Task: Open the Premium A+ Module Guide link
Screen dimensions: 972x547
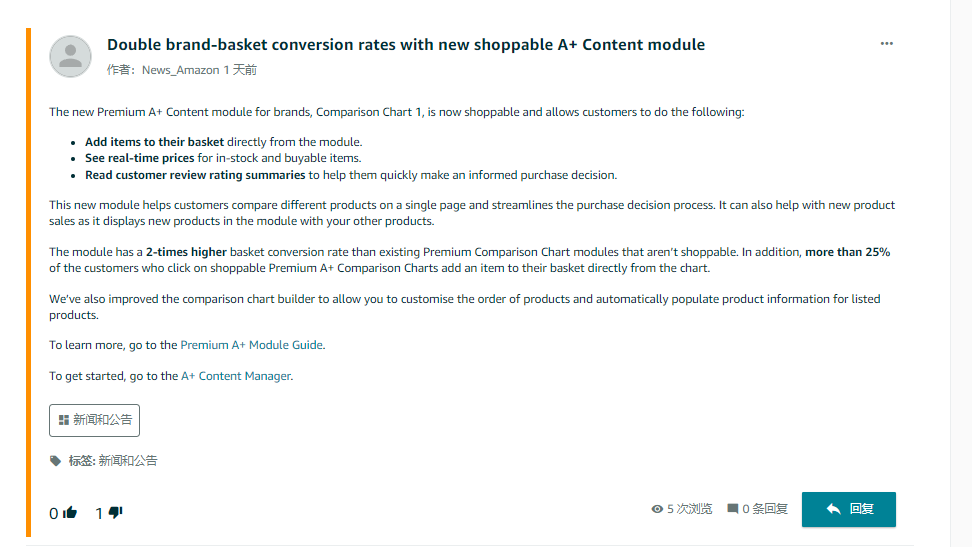Action: tap(252, 345)
